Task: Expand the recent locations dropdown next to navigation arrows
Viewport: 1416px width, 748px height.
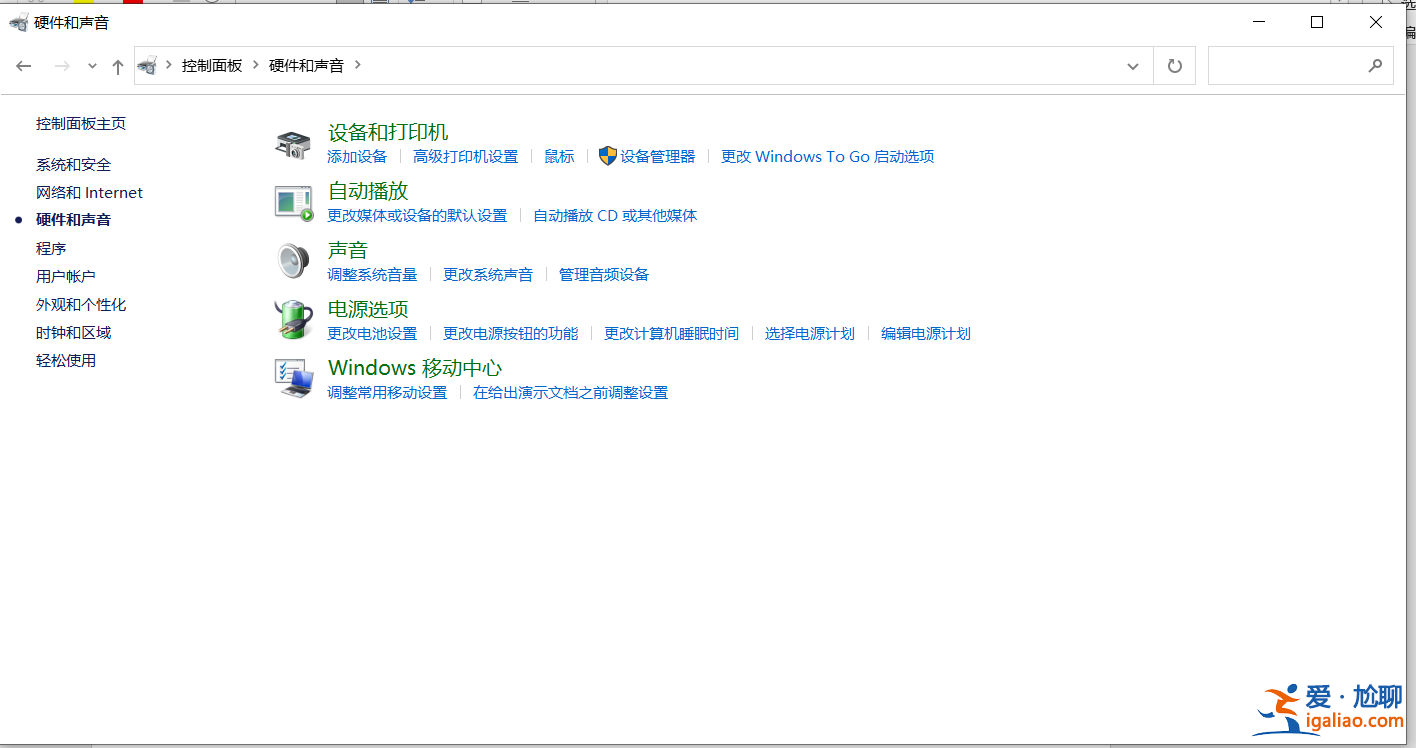Action: coord(91,65)
